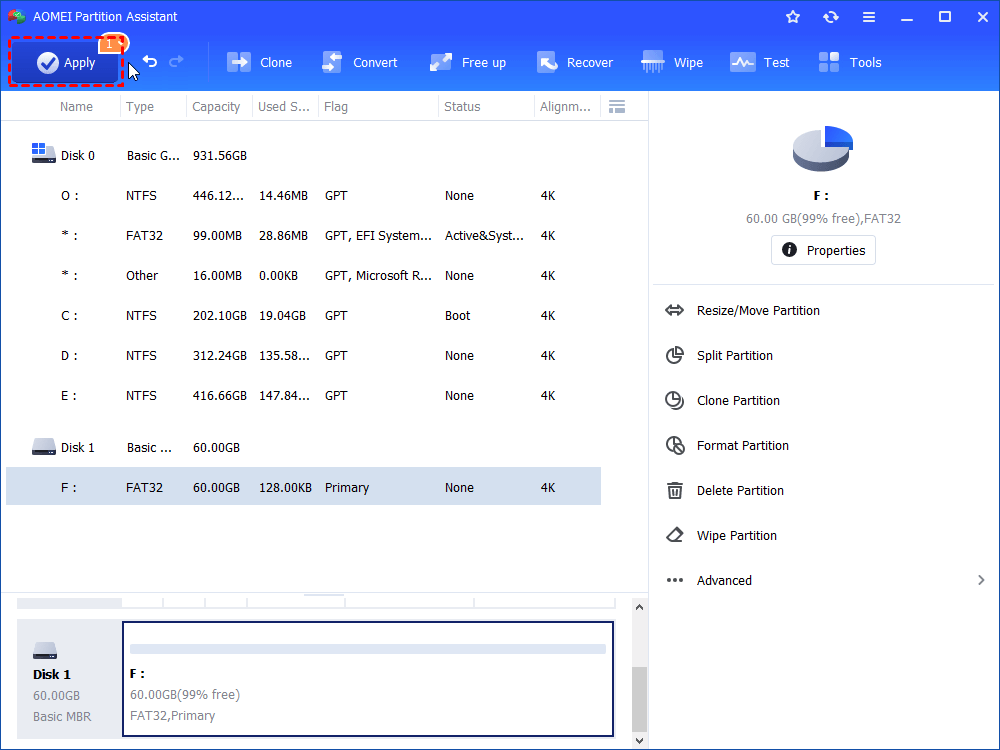Click the Properties button
The image size is (1000, 750).
(823, 250)
